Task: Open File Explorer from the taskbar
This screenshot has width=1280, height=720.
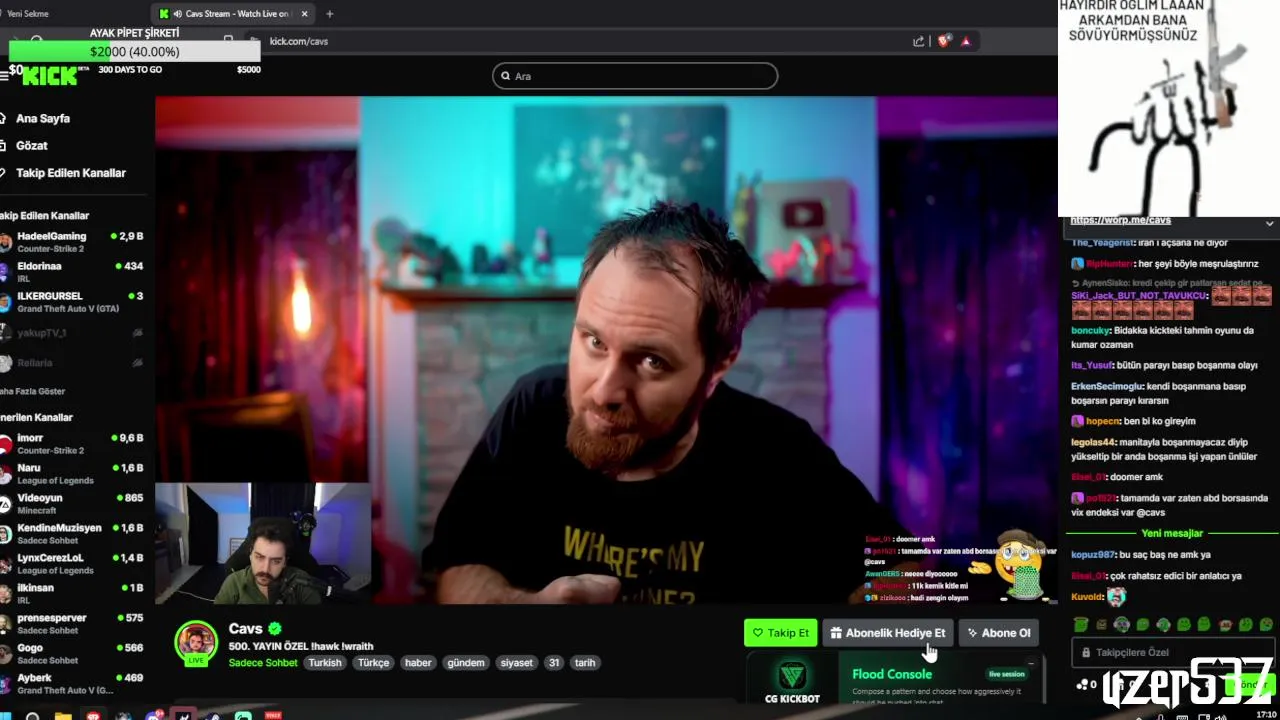Action: [63, 716]
